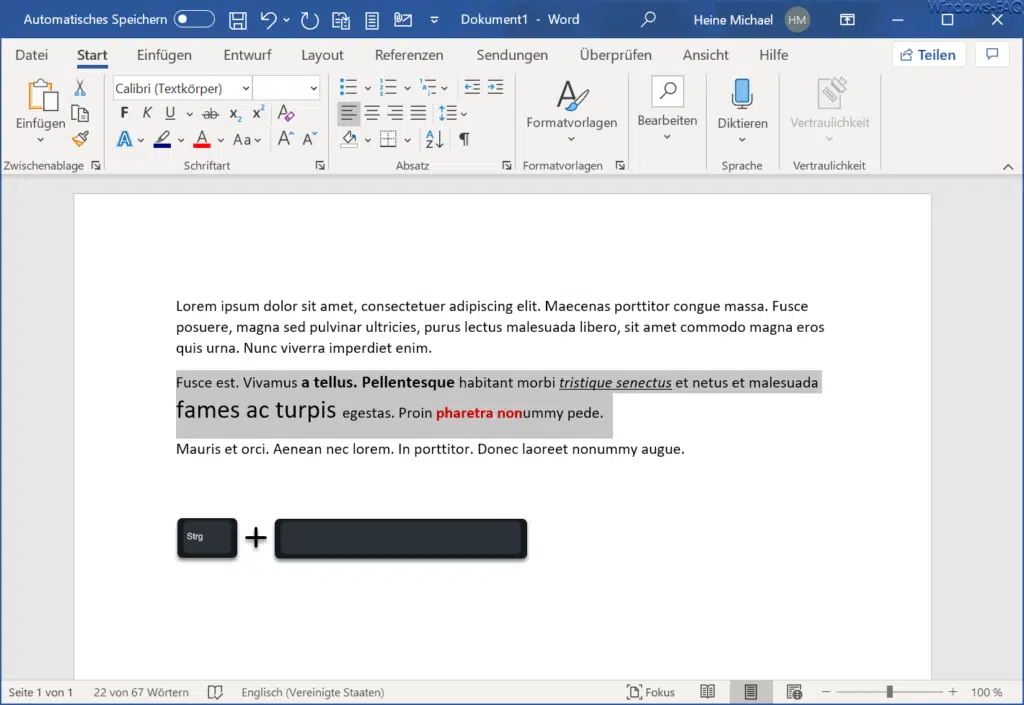Collapse the ribbon with the up chevron
This screenshot has height=705, width=1024.
click(1008, 166)
